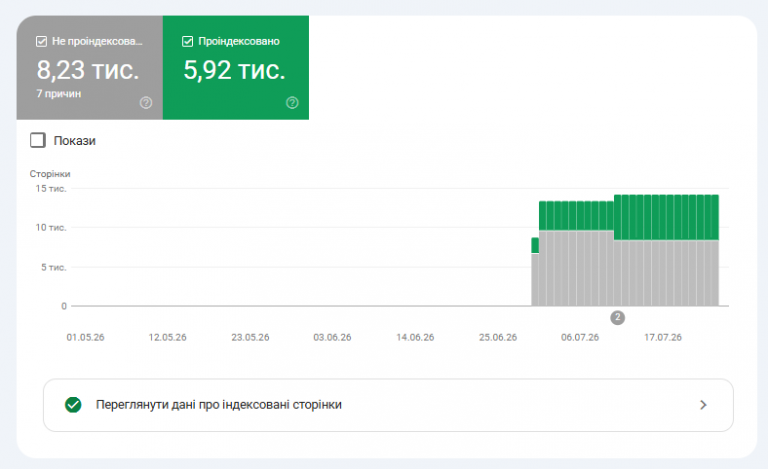Select the green 5,92 тис. indexed card
The width and height of the screenshot is (768, 469).
[x=236, y=68]
